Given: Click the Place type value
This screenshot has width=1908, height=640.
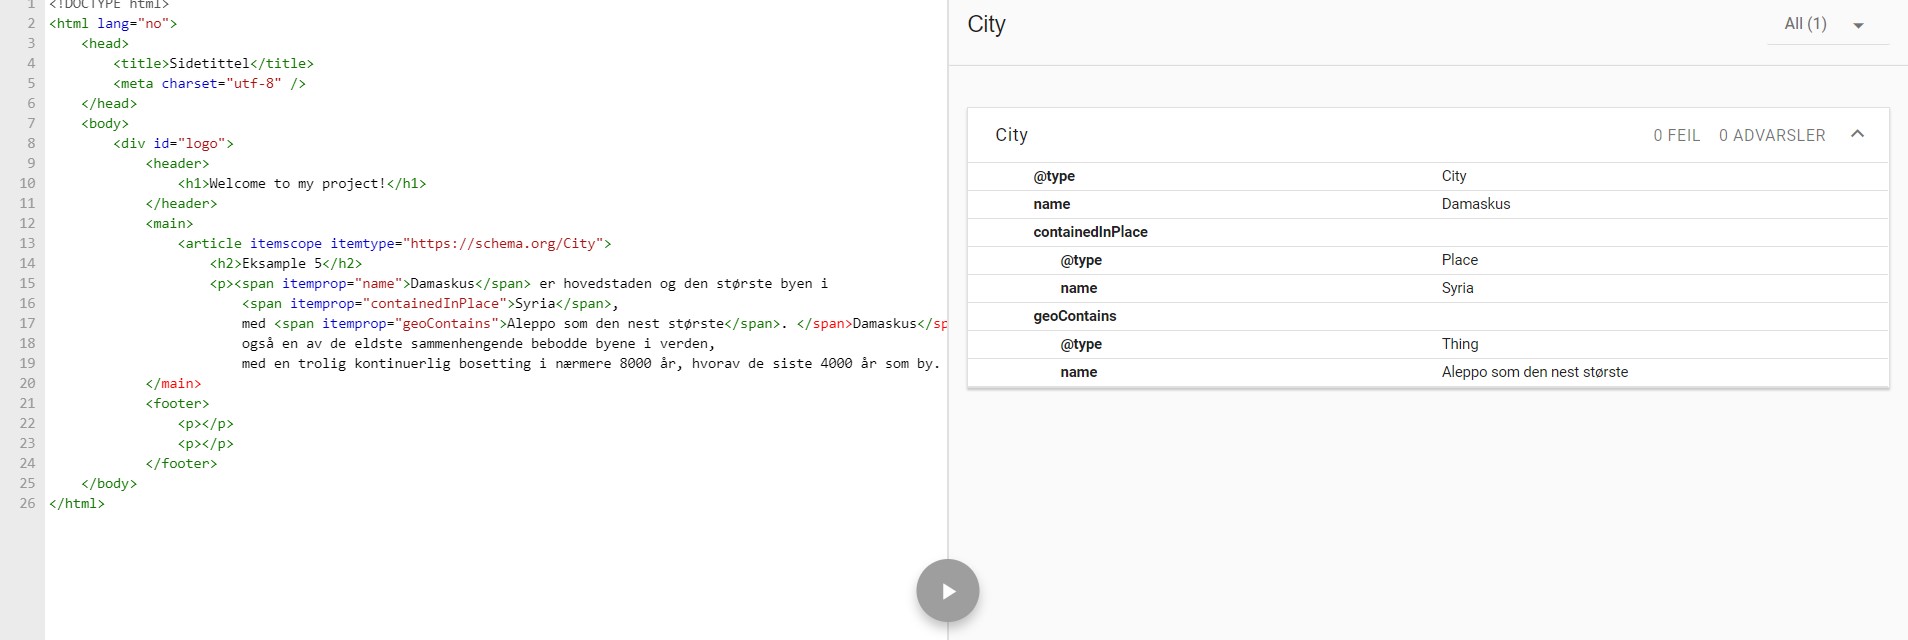Looking at the screenshot, I should click(1459, 260).
